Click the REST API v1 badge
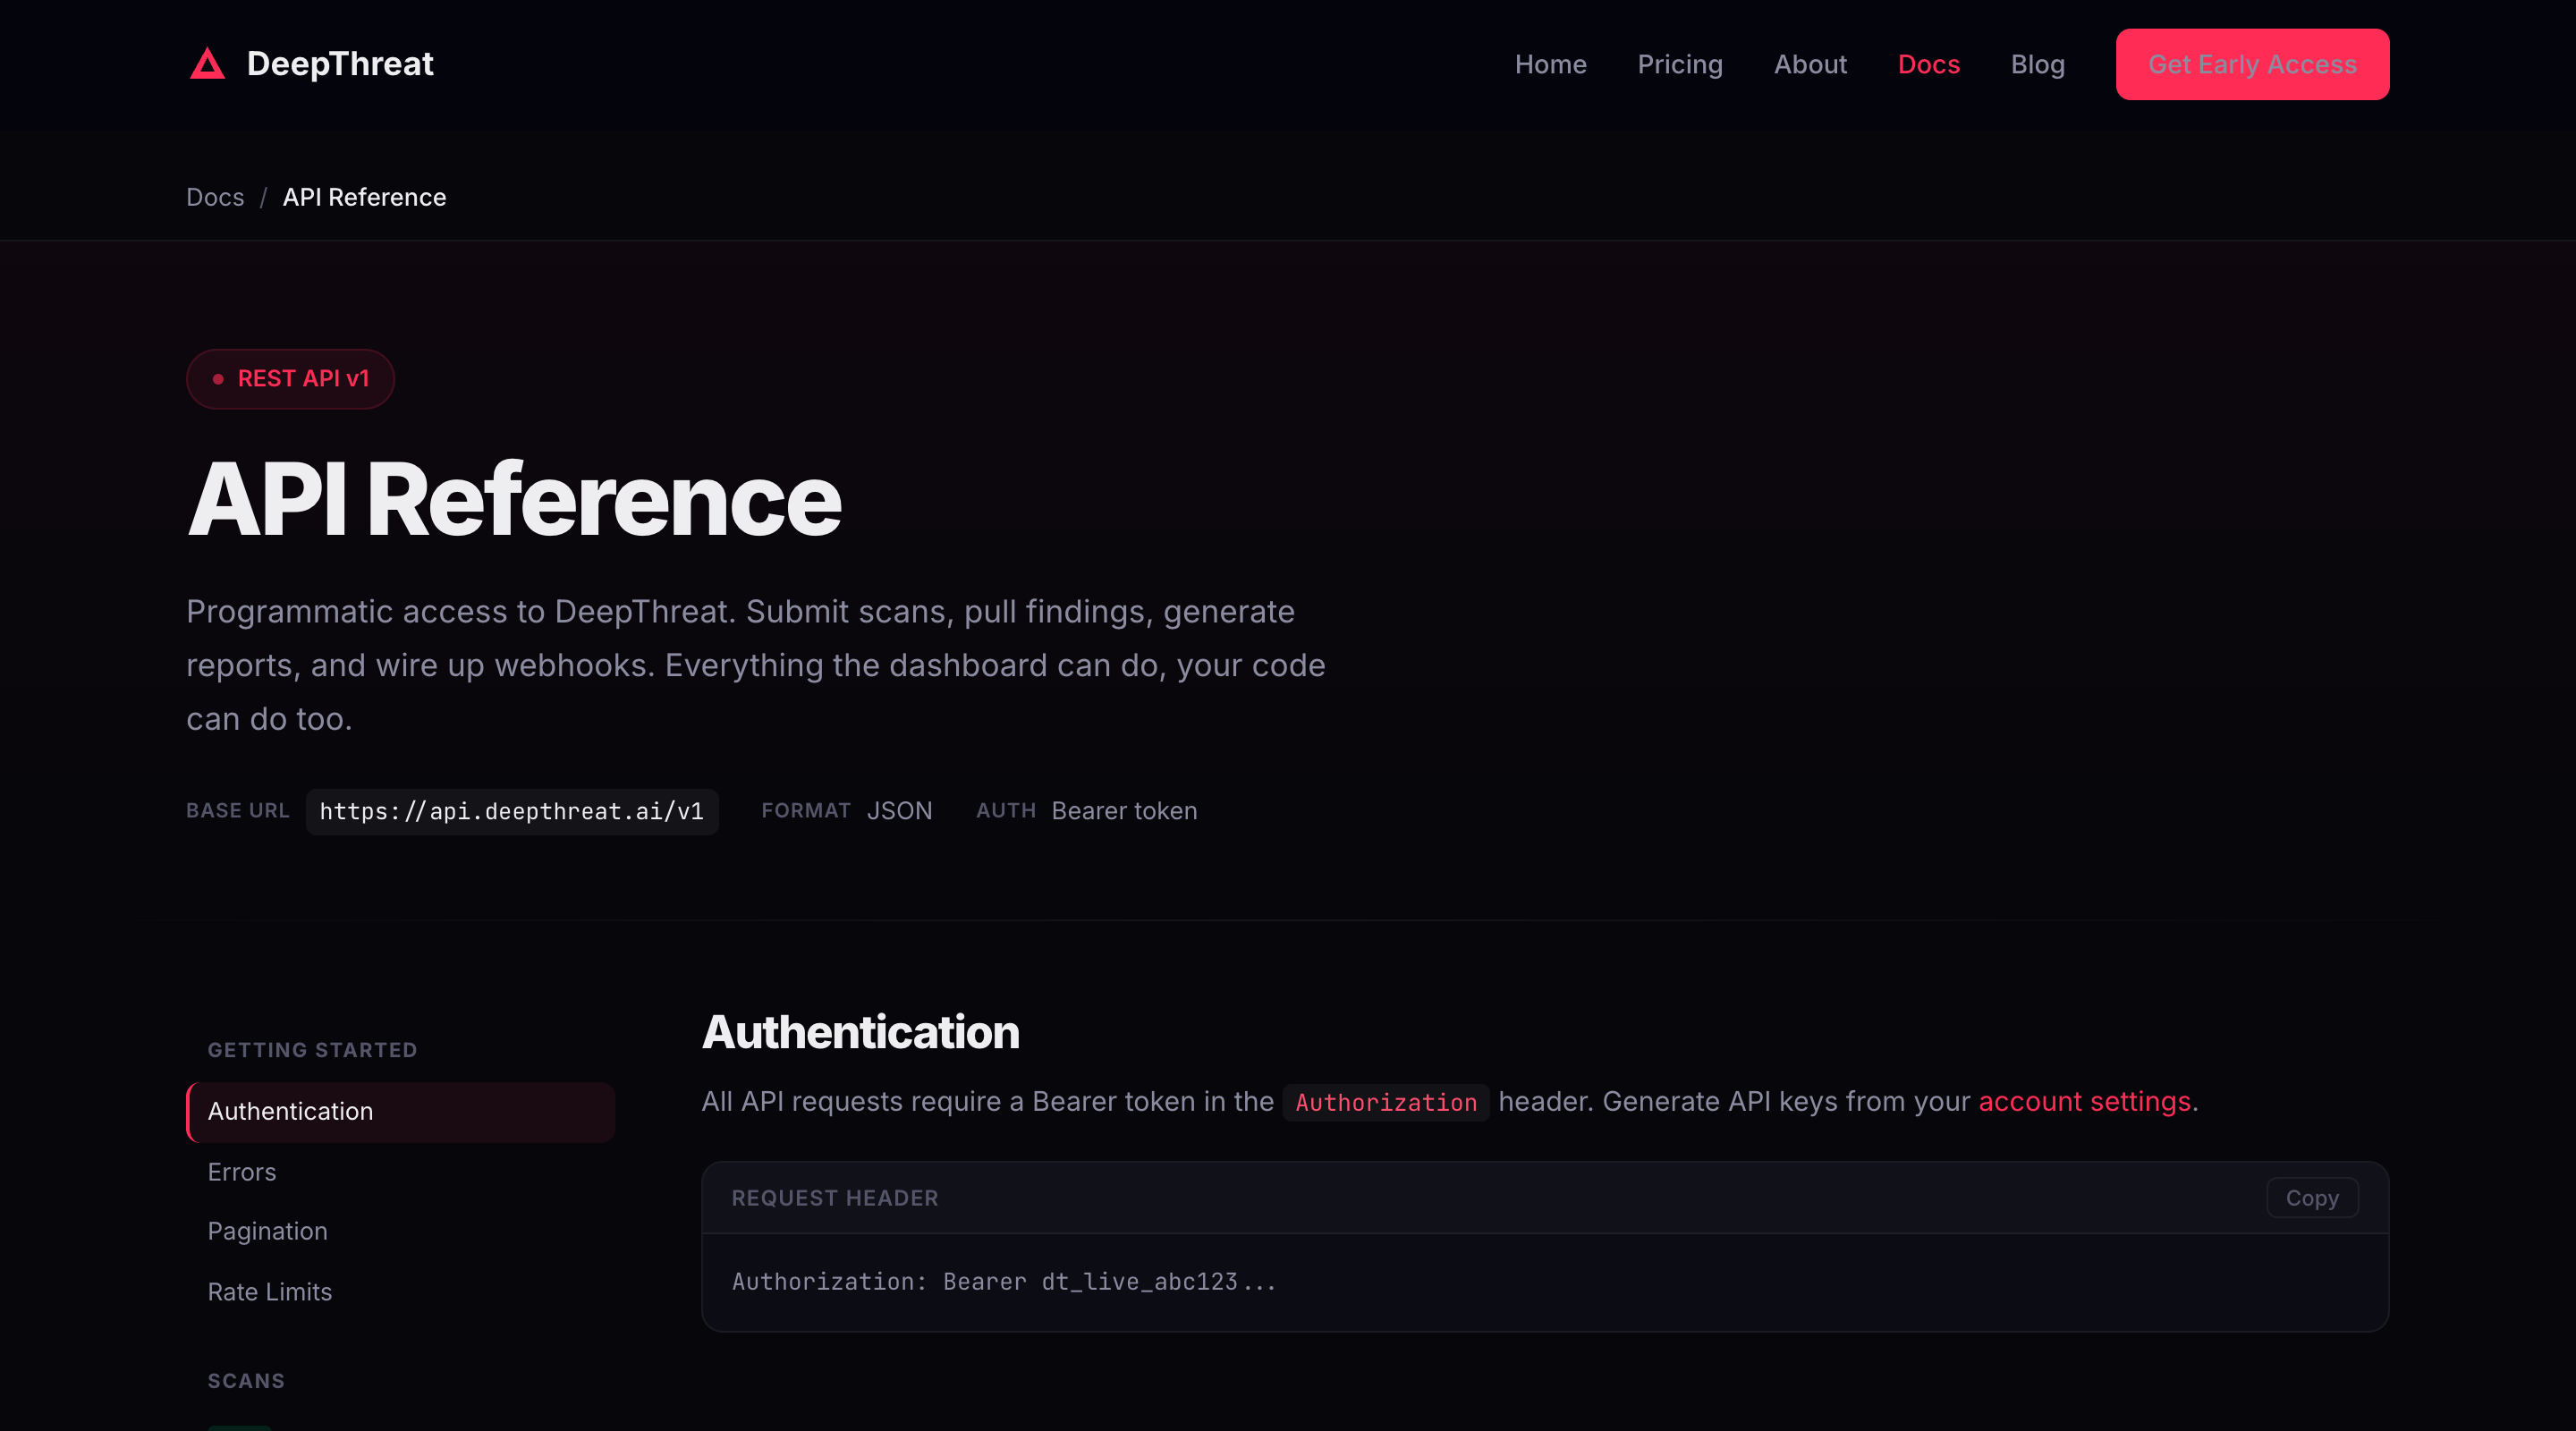2576x1431 pixels. pos(290,378)
